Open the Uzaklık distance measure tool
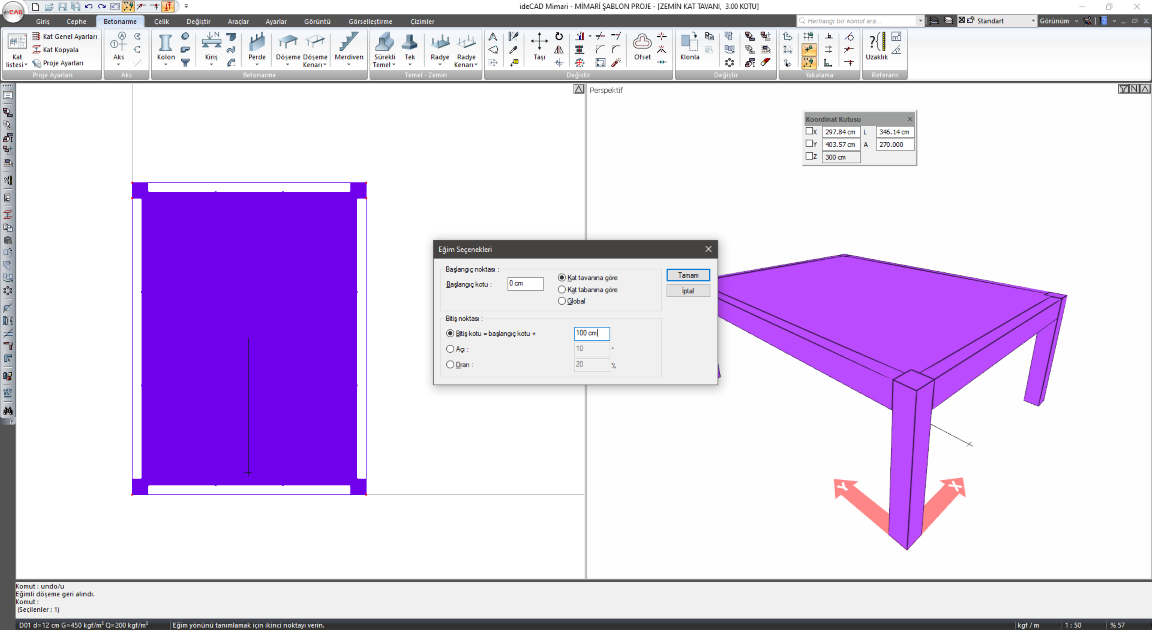This screenshot has width=1152, height=630. (x=876, y=45)
